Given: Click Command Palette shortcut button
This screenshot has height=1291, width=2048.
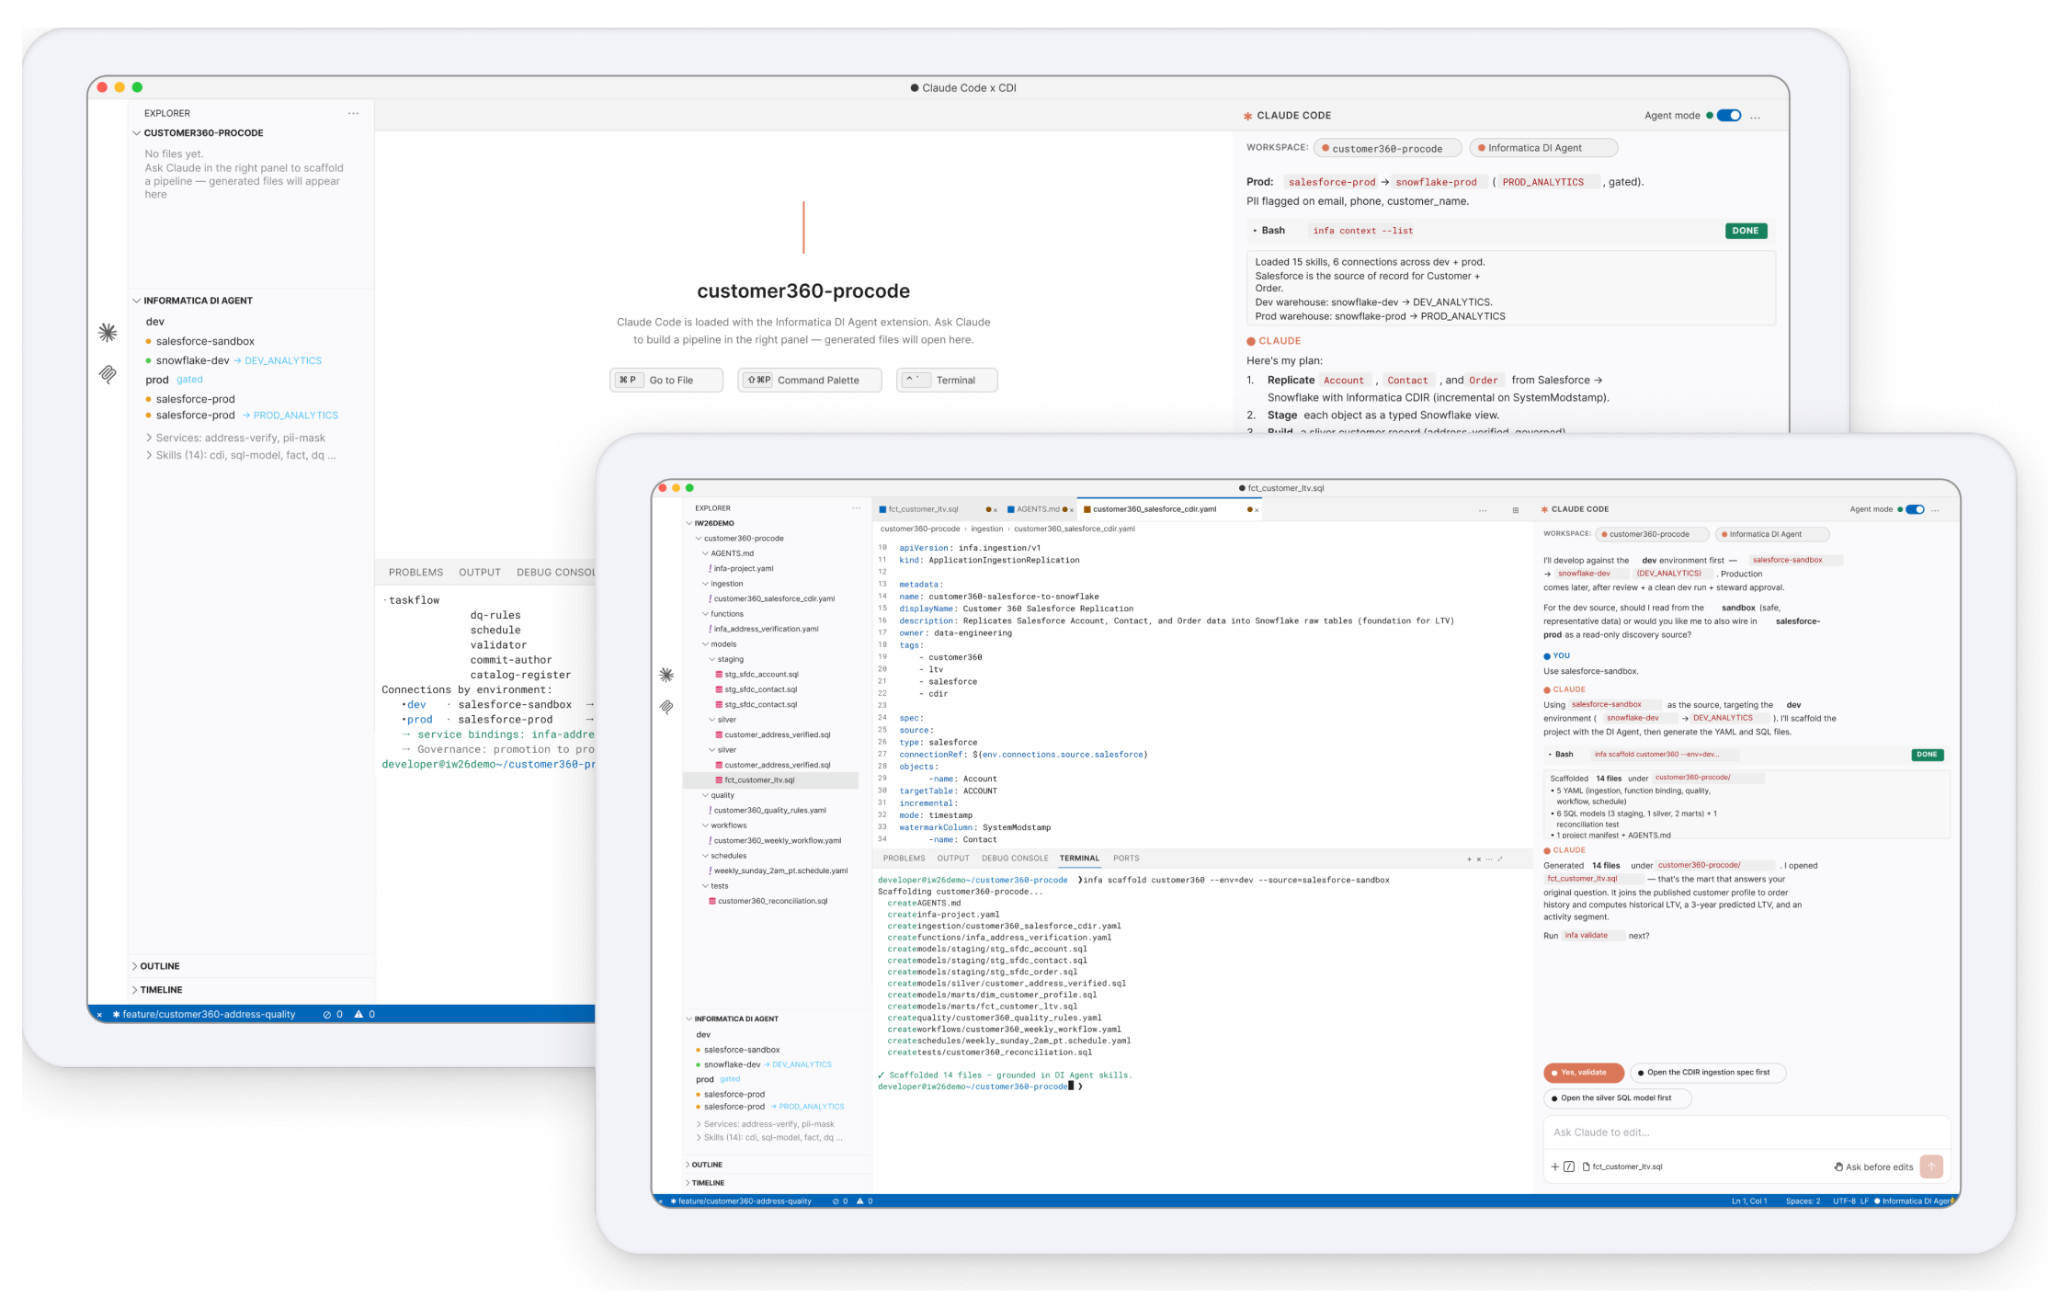Looking at the screenshot, I should click(x=810, y=380).
